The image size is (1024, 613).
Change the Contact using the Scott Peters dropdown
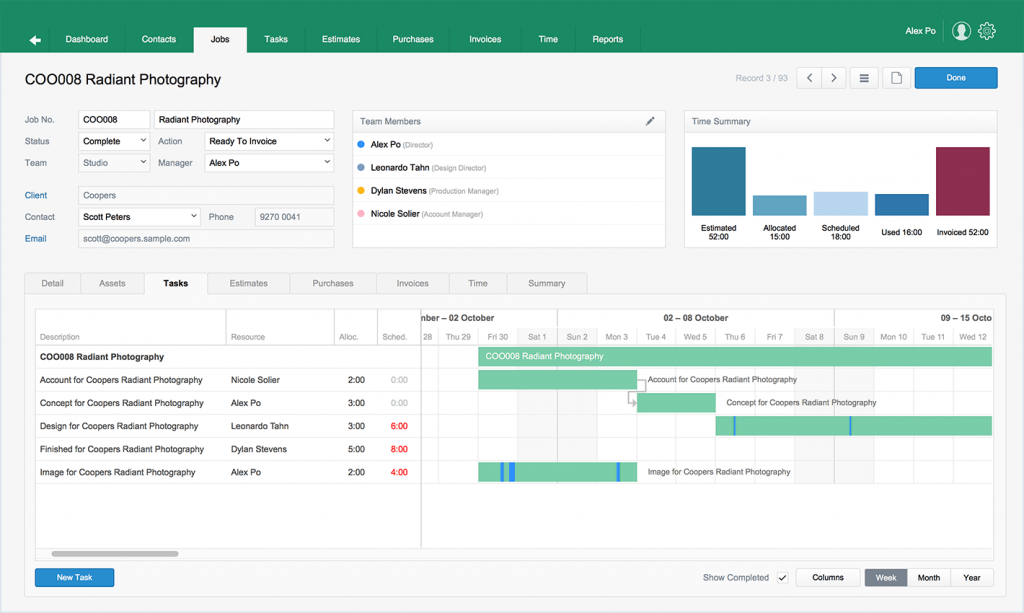pyautogui.click(x=139, y=216)
